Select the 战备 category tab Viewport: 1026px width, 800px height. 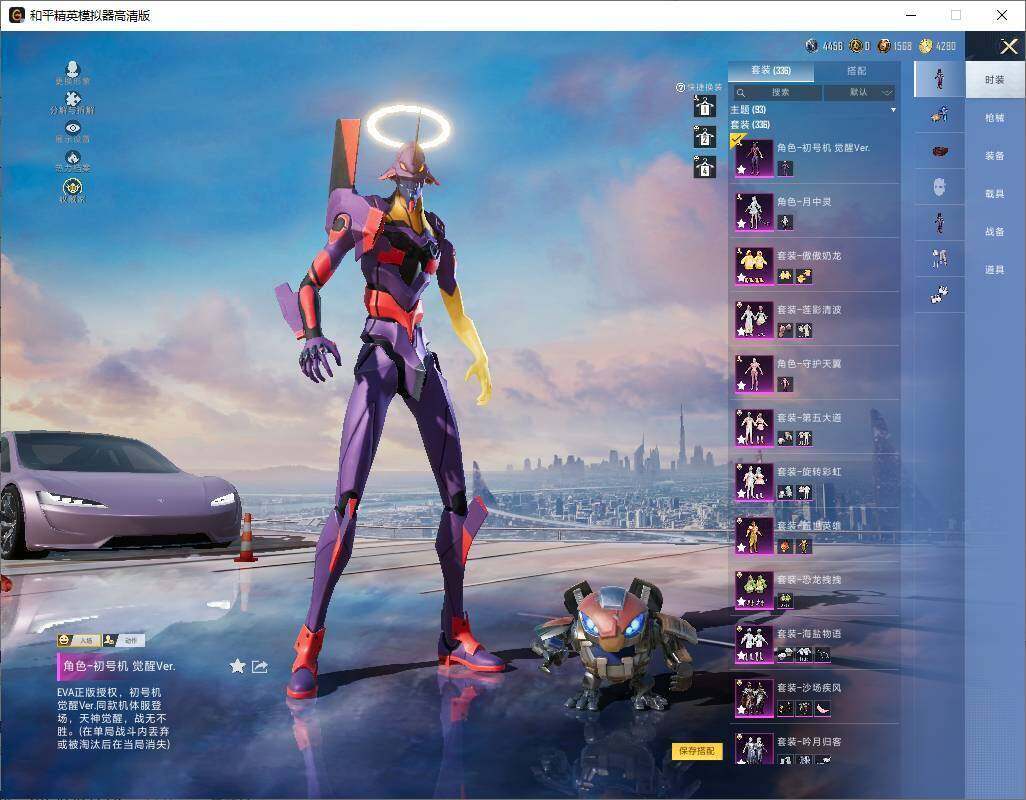pyautogui.click(x=995, y=232)
